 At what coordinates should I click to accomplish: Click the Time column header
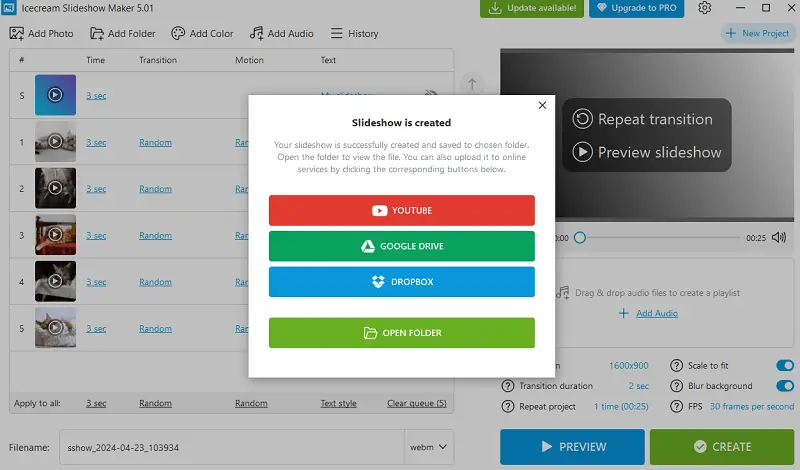95,60
